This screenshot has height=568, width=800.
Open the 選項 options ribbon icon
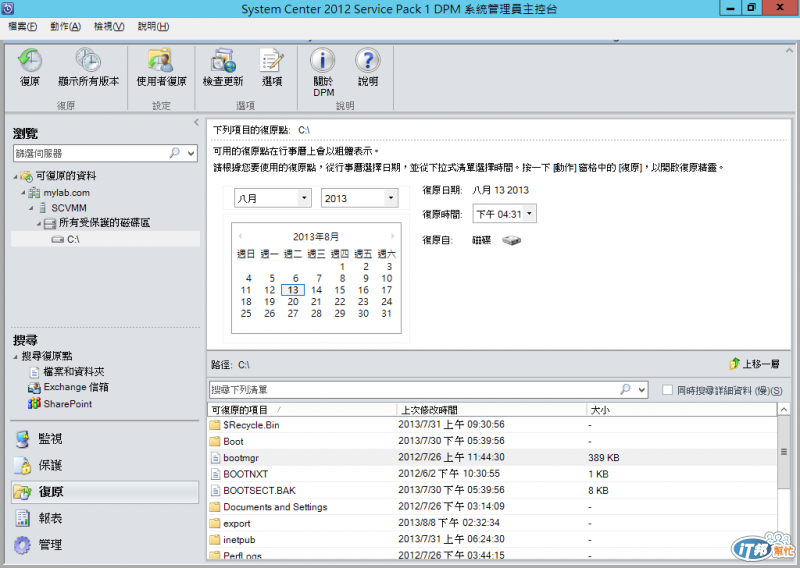pyautogui.click(x=271, y=61)
